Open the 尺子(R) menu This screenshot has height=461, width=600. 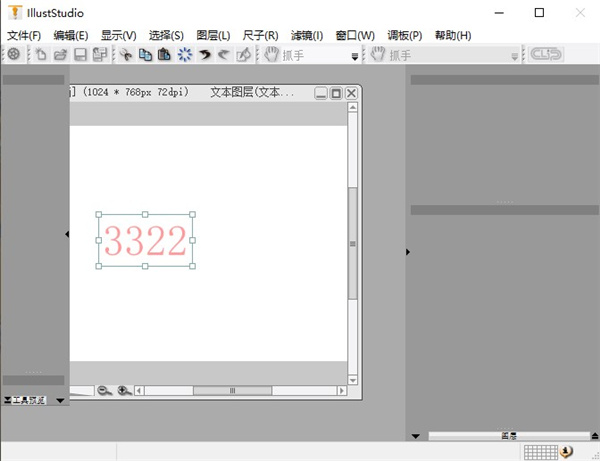260,36
